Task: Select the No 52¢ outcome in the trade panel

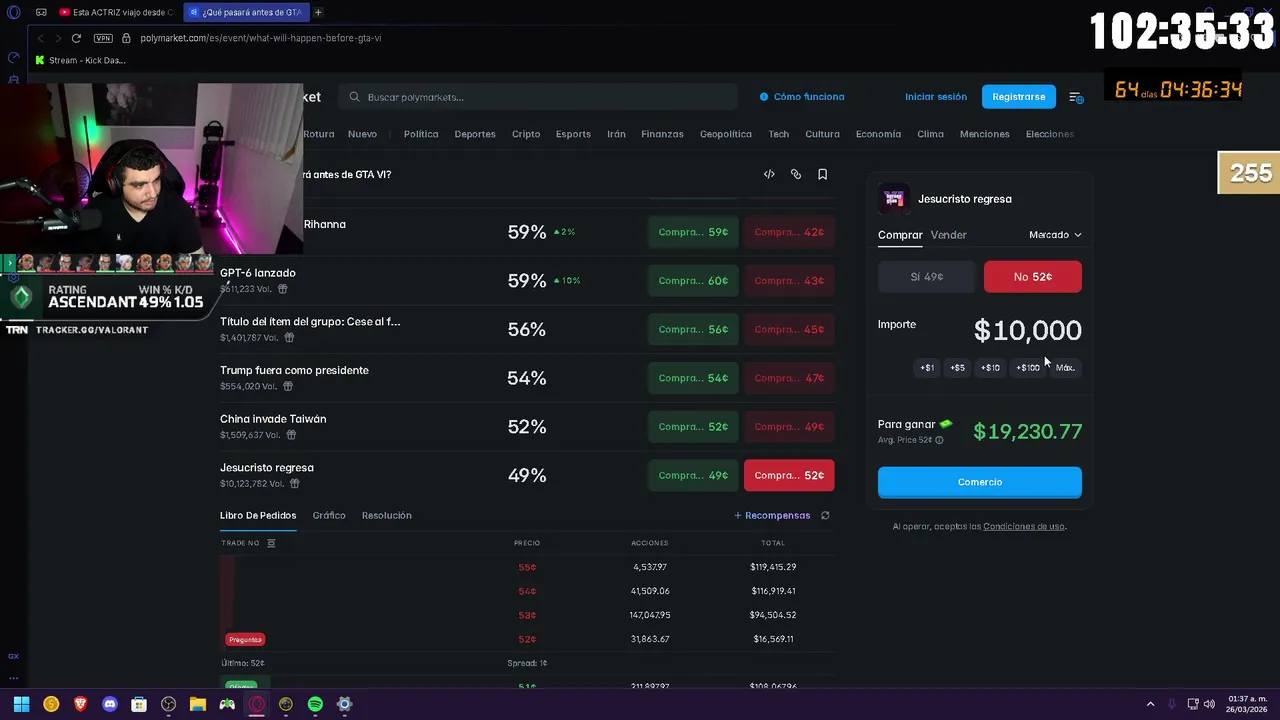Action: [x=1033, y=277]
